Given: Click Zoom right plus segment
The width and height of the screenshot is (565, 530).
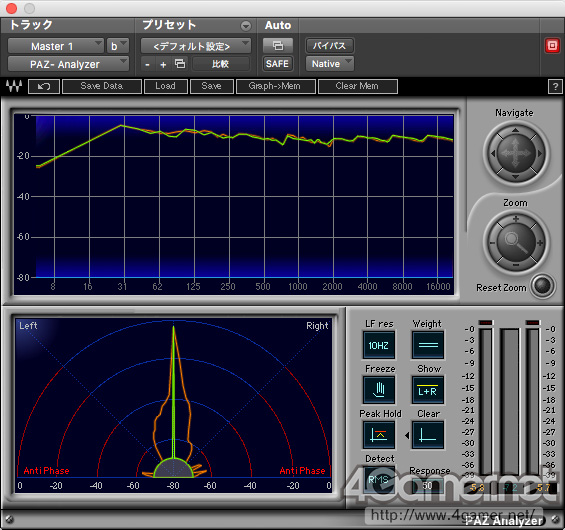Looking at the screenshot, I should [540, 242].
